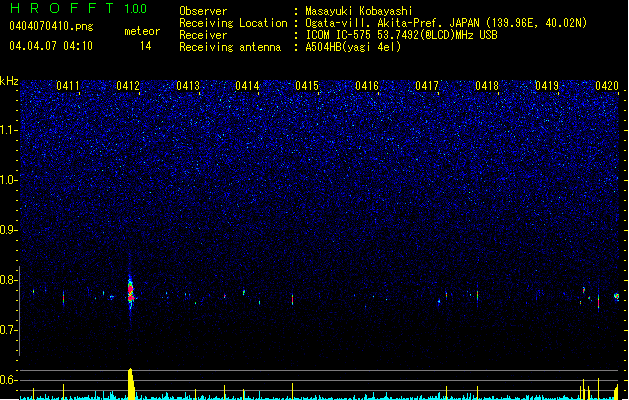Click the 0.7 kHz axis label
This screenshot has height=400, width=629.
[x=9, y=330]
